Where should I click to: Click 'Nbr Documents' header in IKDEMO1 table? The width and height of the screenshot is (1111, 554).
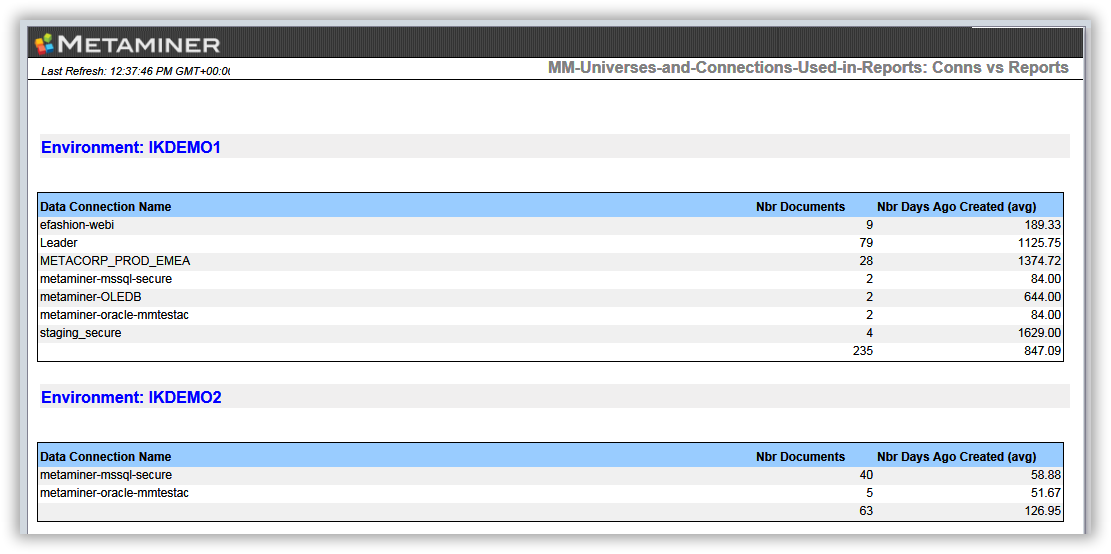pyautogui.click(x=801, y=207)
